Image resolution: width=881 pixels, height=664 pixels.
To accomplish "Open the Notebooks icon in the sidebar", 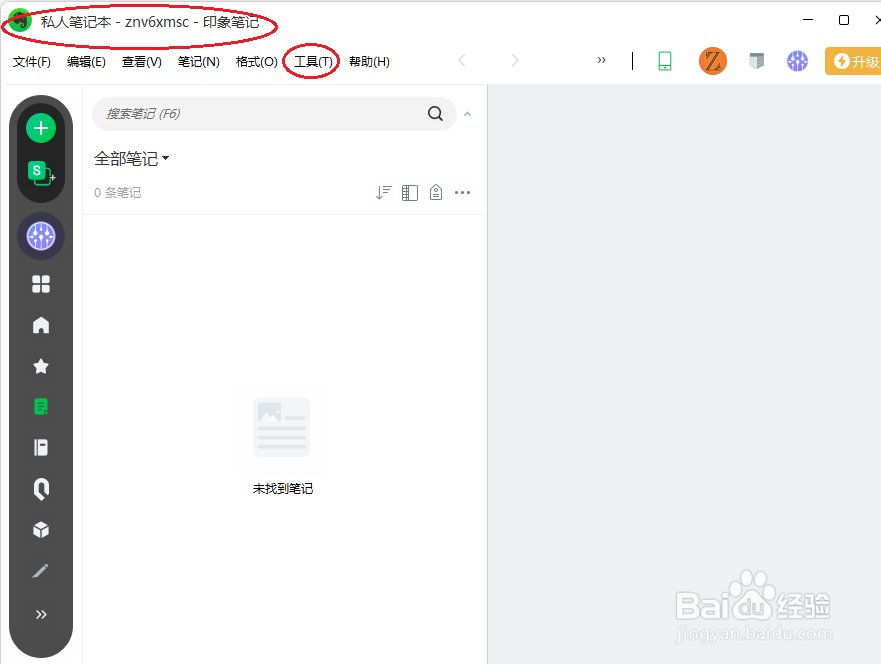I will tap(40, 447).
